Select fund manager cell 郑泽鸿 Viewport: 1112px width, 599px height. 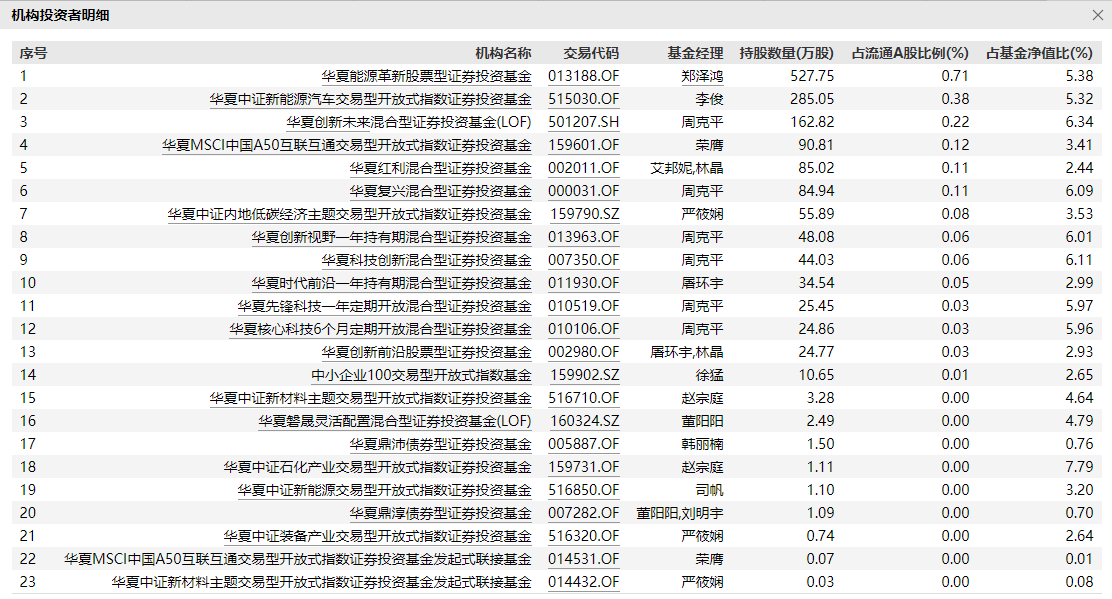tap(702, 76)
